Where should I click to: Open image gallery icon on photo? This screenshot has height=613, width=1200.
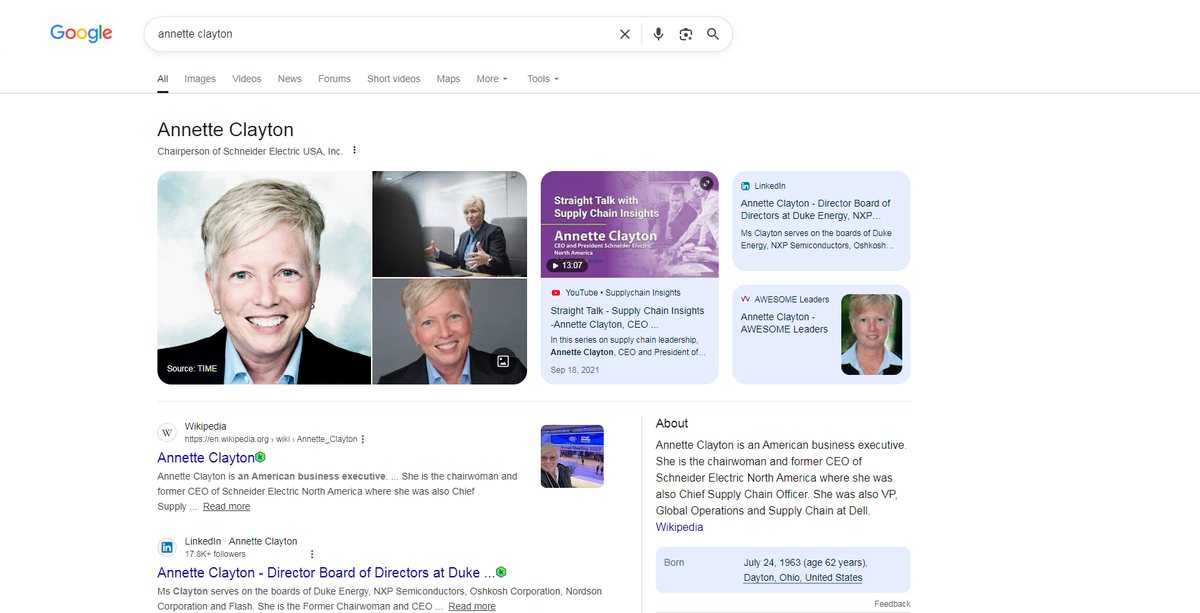tap(503, 361)
